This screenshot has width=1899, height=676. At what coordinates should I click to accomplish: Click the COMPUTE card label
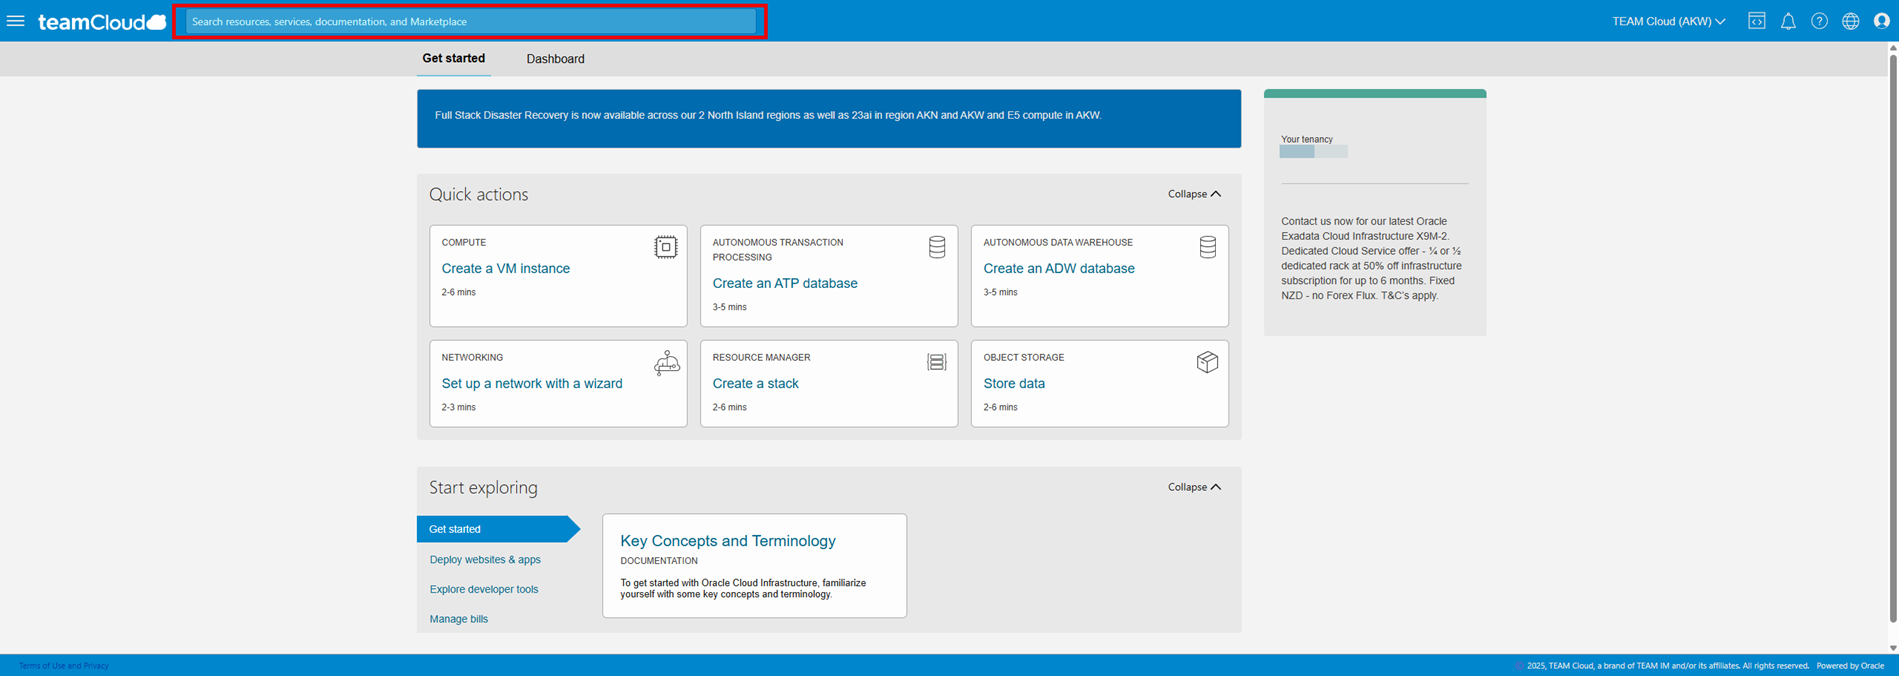(464, 242)
